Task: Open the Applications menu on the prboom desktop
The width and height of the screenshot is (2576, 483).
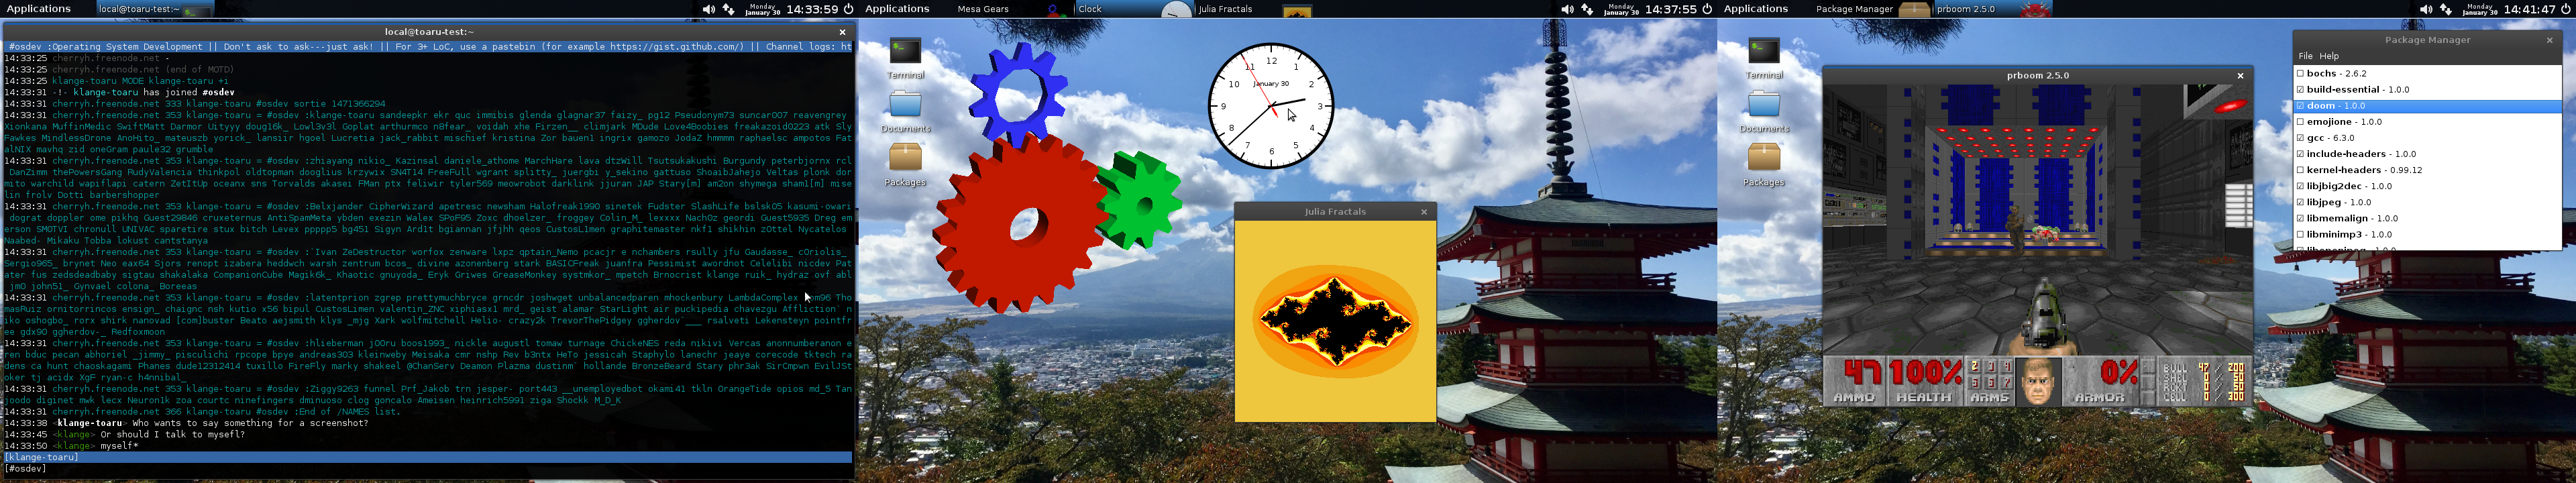Action: point(1755,9)
